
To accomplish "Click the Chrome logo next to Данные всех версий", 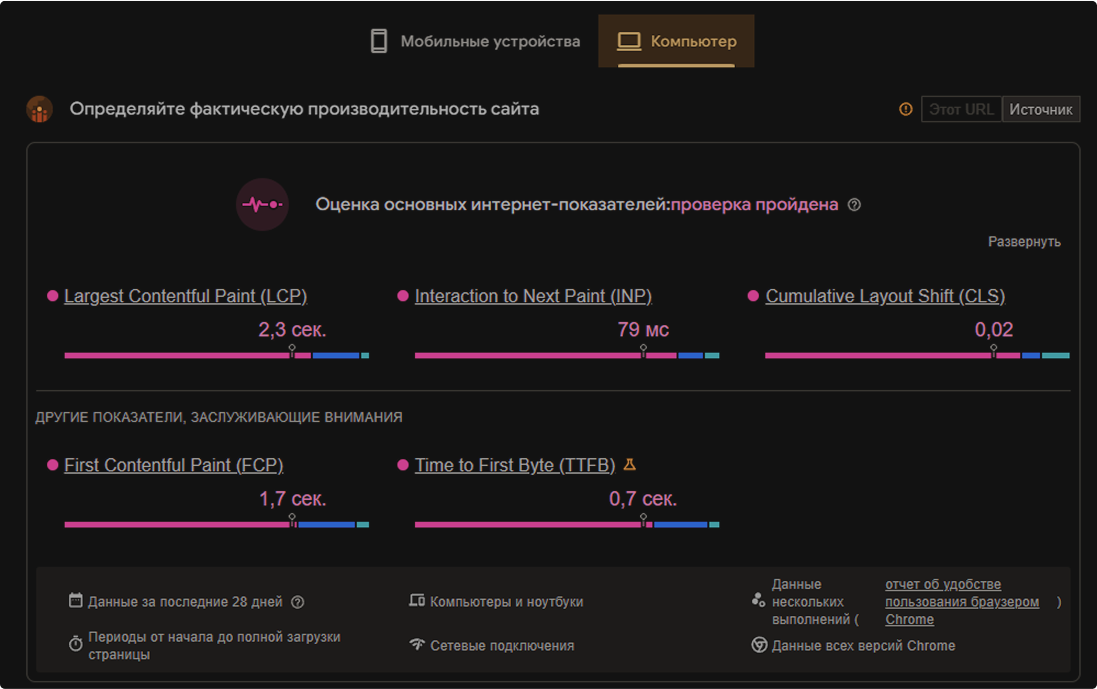I will (761, 646).
